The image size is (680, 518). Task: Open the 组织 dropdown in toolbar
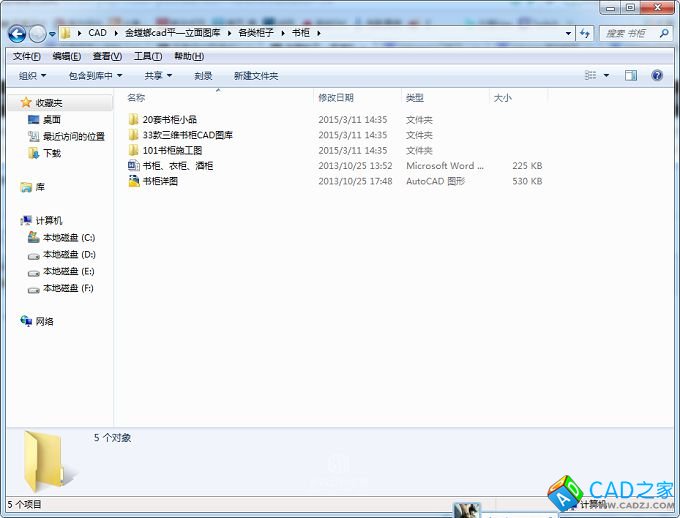[32, 76]
